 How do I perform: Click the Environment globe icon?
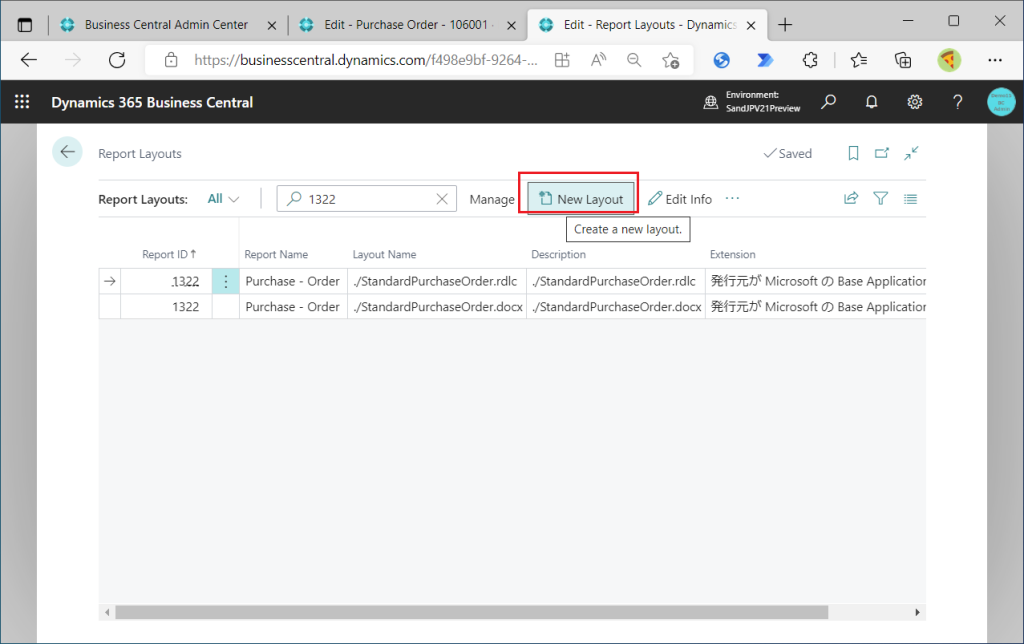tap(711, 102)
